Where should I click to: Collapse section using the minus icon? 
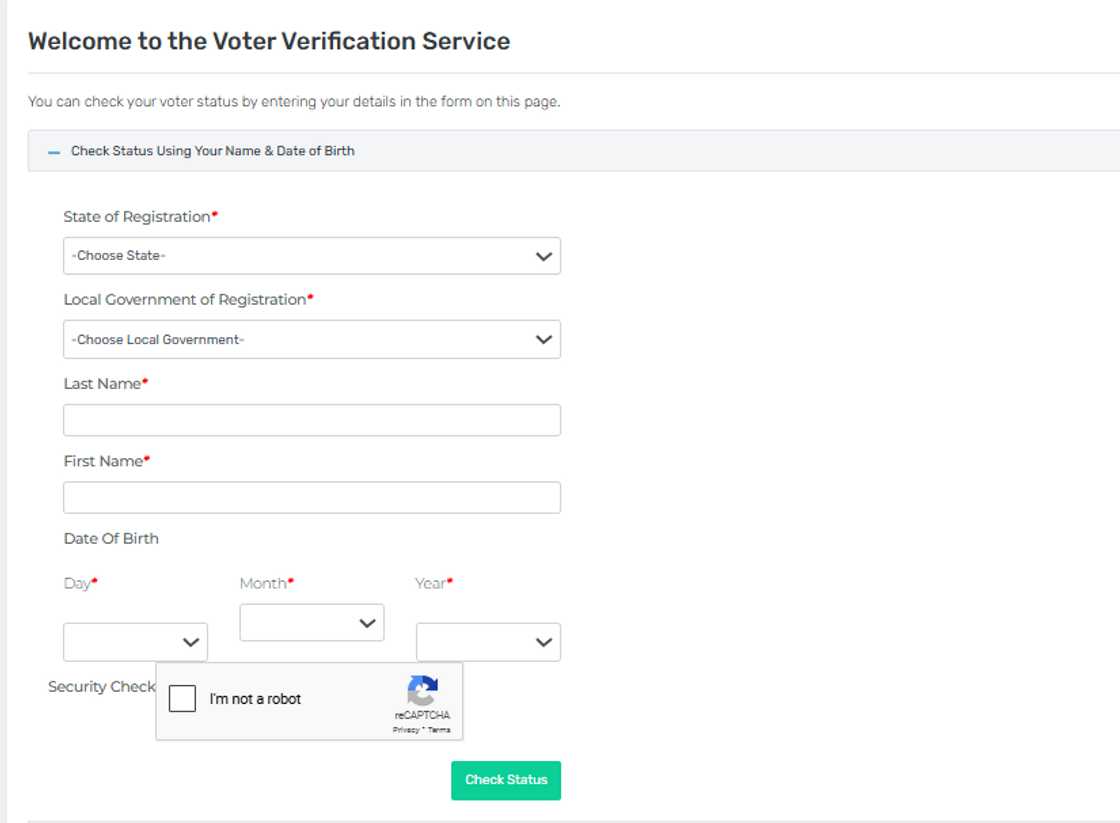pos(54,152)
